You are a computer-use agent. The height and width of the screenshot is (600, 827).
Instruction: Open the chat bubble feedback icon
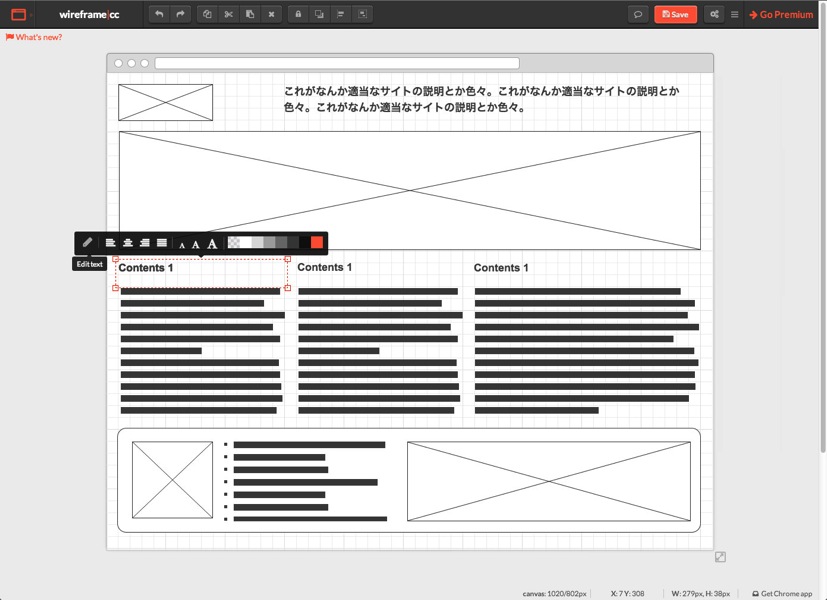[637, 14]
